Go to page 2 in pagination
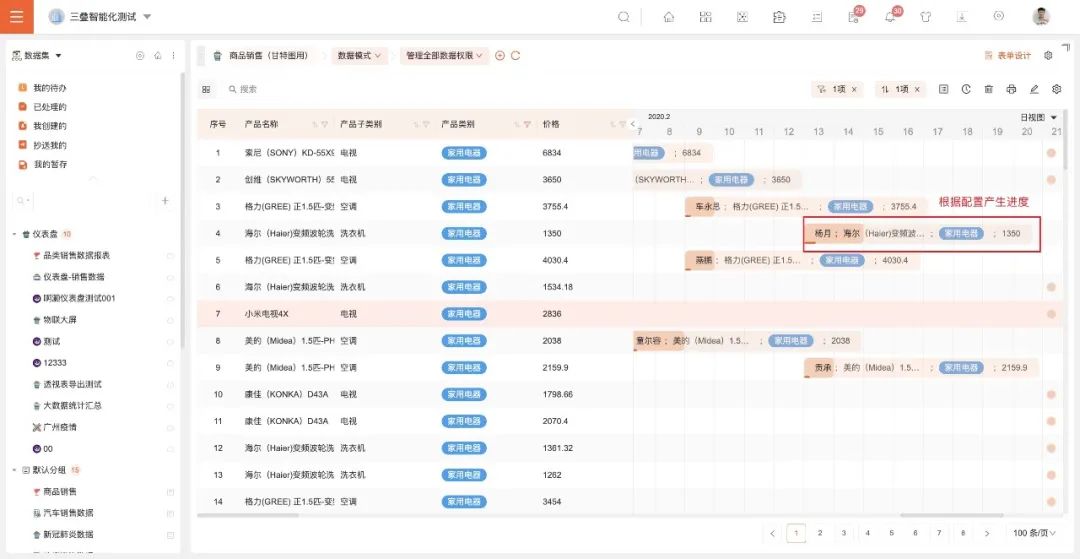1080x559 pixels. tap(820, 533)
